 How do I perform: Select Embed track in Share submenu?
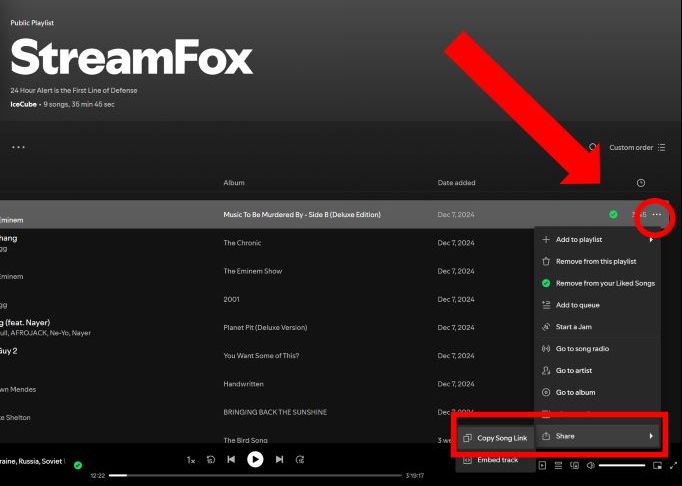[495, 460]
